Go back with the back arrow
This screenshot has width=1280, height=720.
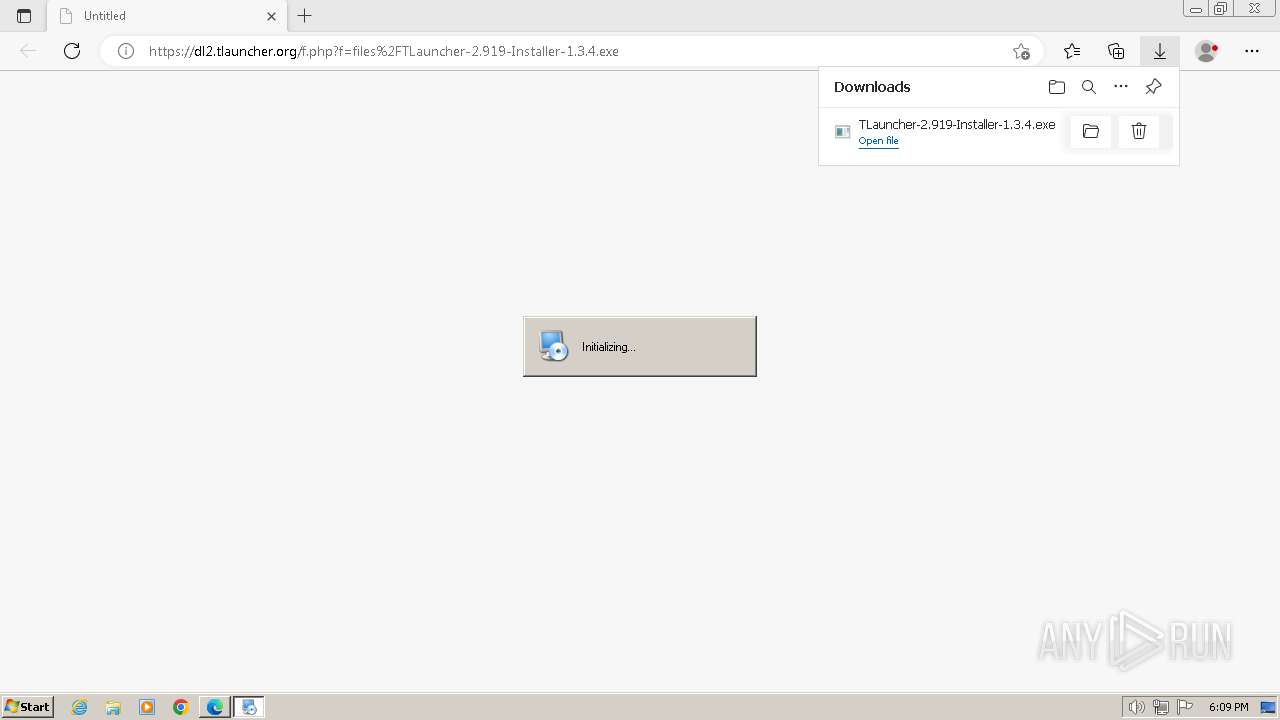tap(28, 51)
